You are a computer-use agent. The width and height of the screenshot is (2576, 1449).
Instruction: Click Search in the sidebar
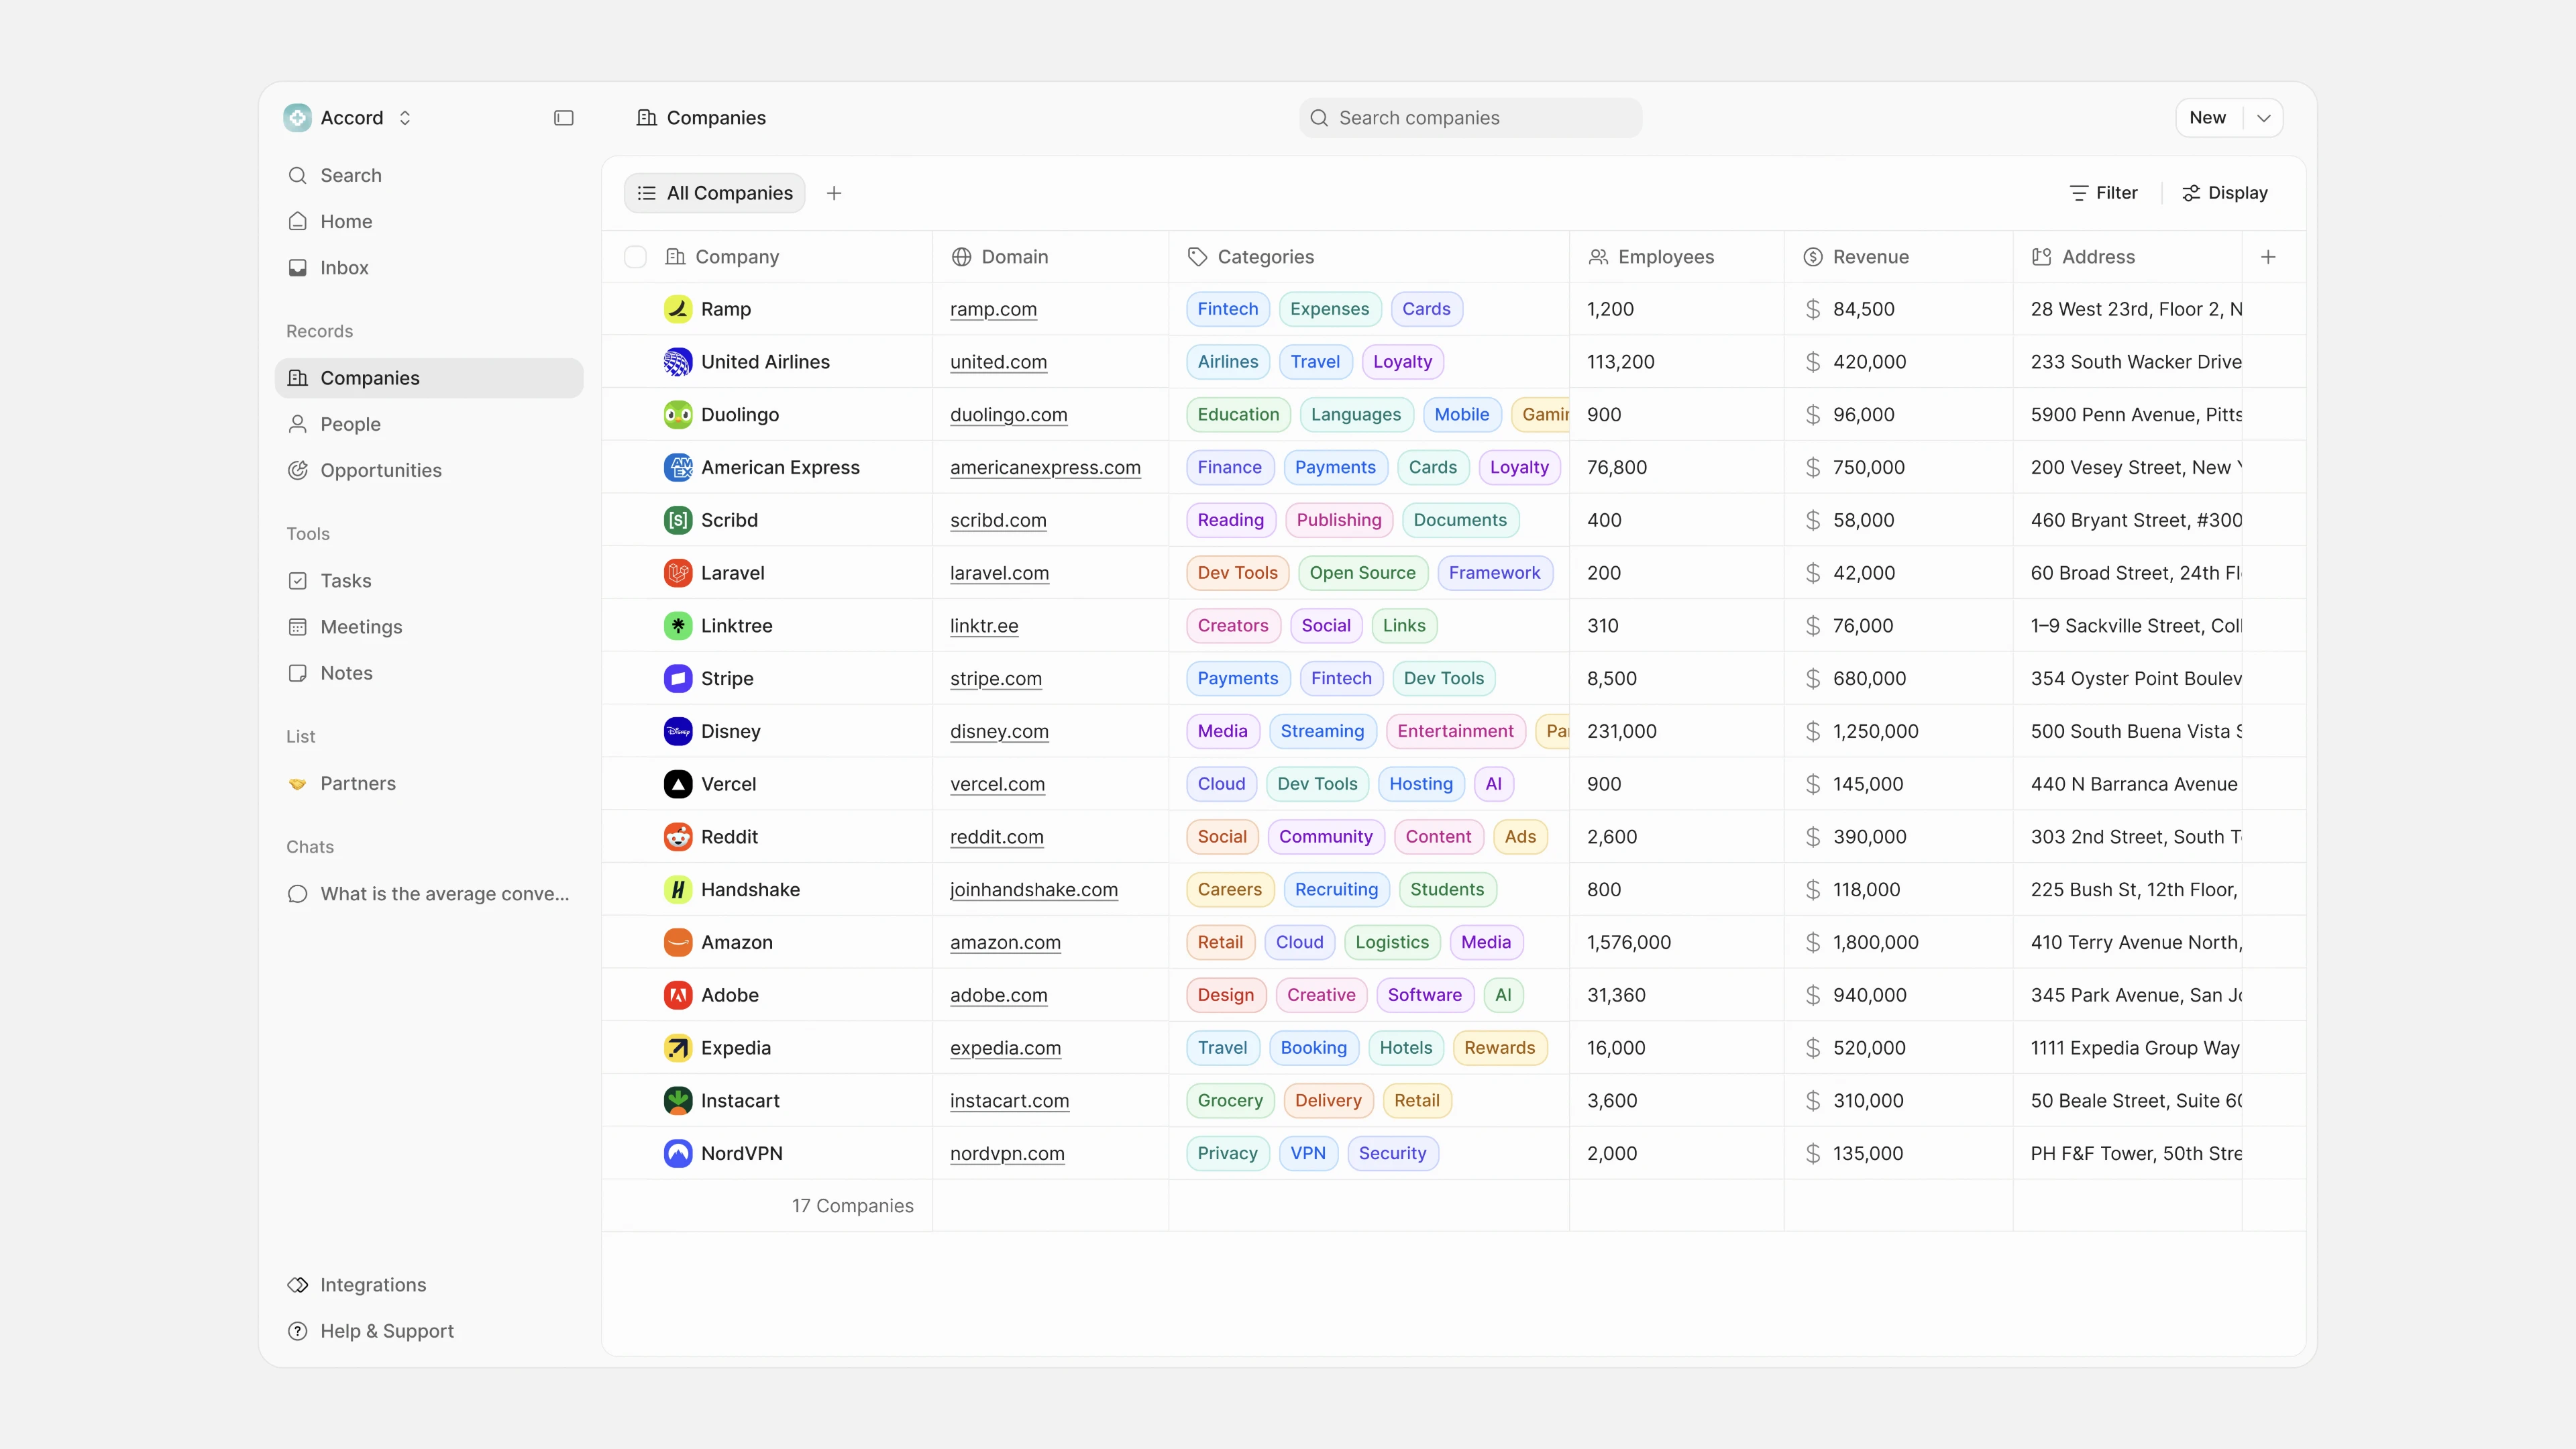pos(429,176)
